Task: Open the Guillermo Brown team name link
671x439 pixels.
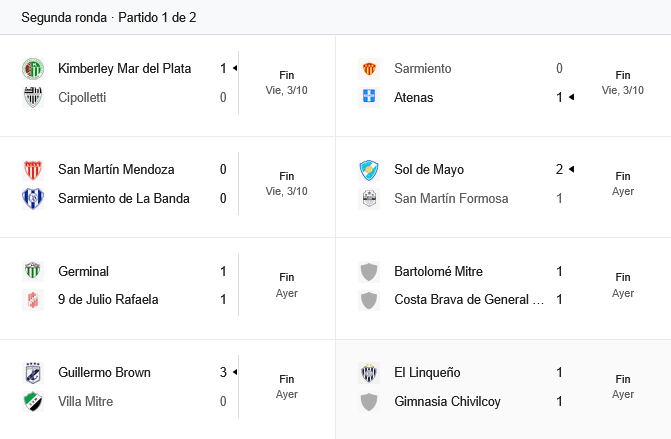Action: point(104,373)
